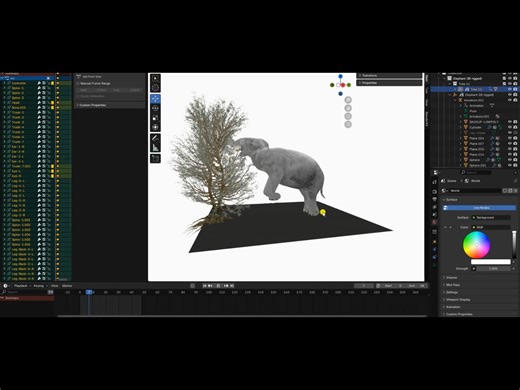The width and height of the screenshot is (520, 390).
Task: Toggle mute checkbox on Spine-1 channel
Action: click(44, 88)
